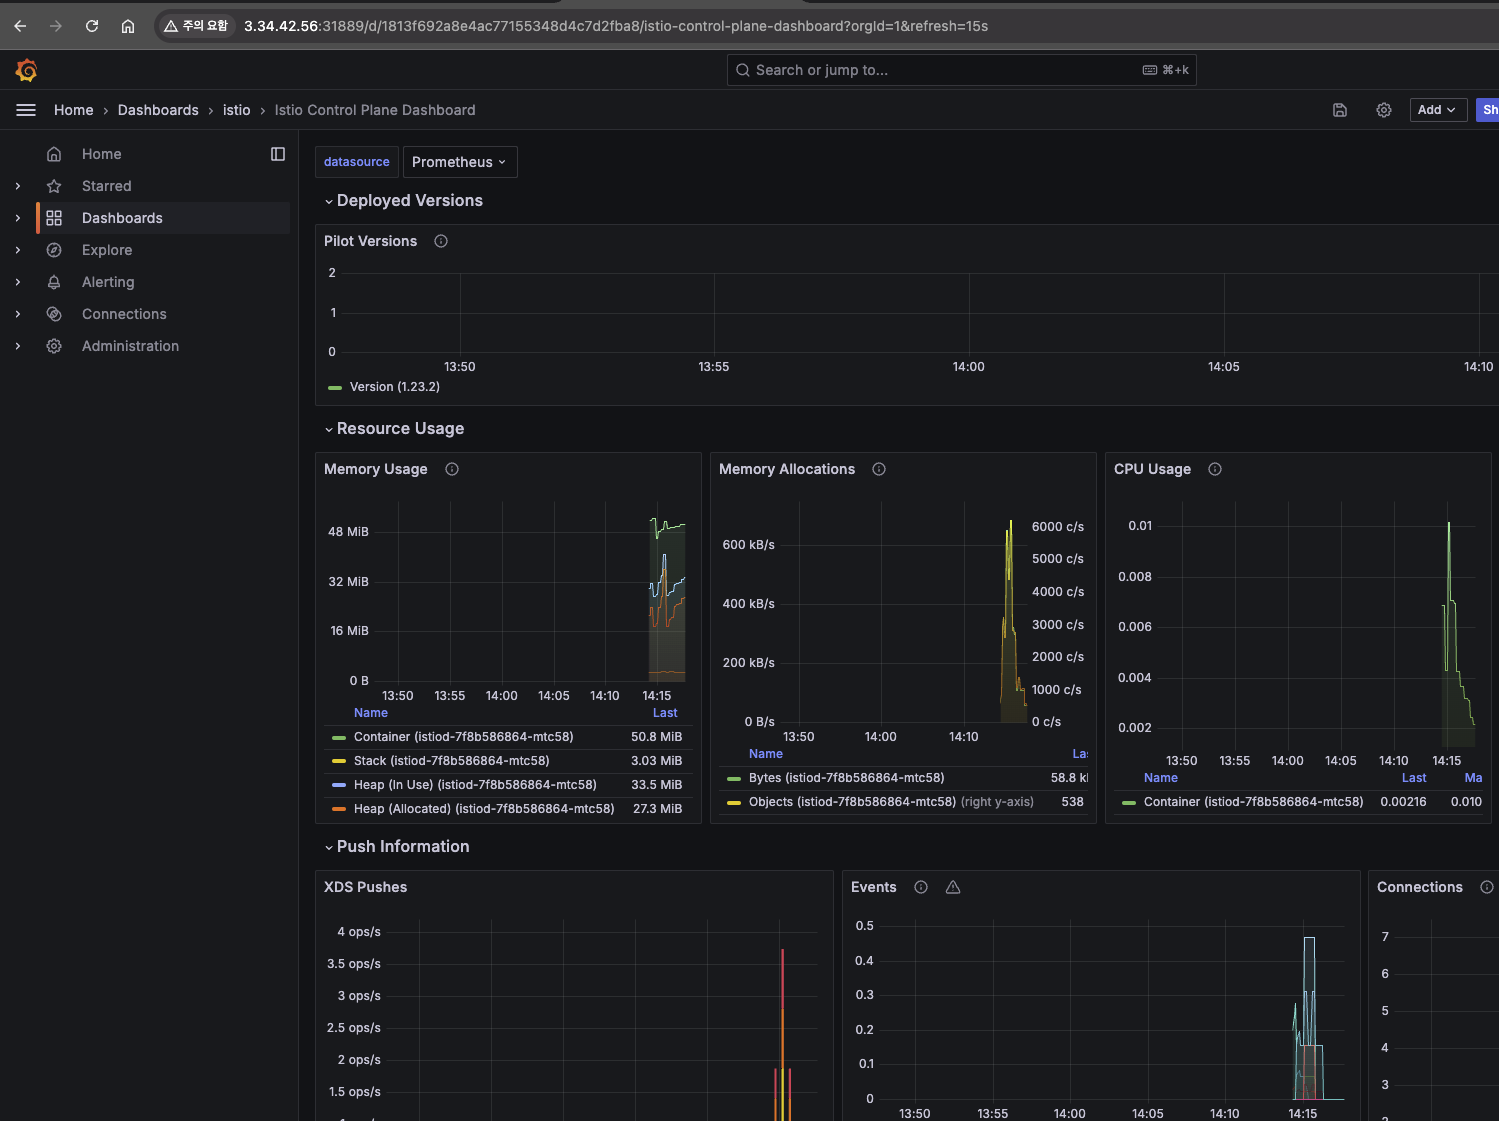Click the Events panel warning triangle
The width and height of the screenshot is (1499, 1121).
[953, 887]
